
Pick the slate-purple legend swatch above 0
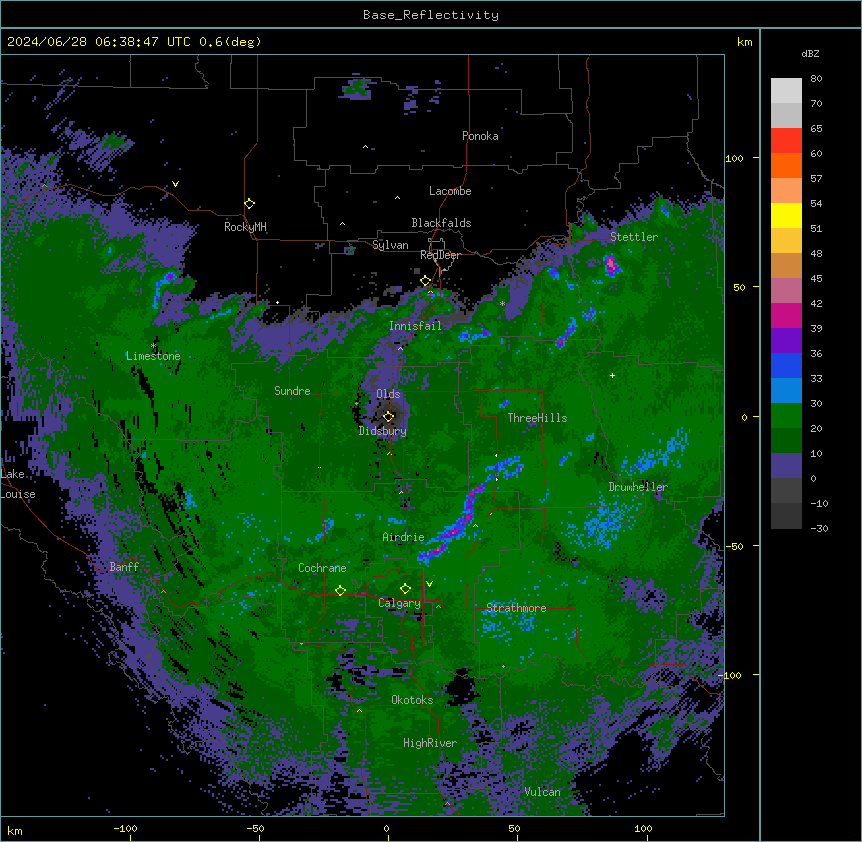786,466
